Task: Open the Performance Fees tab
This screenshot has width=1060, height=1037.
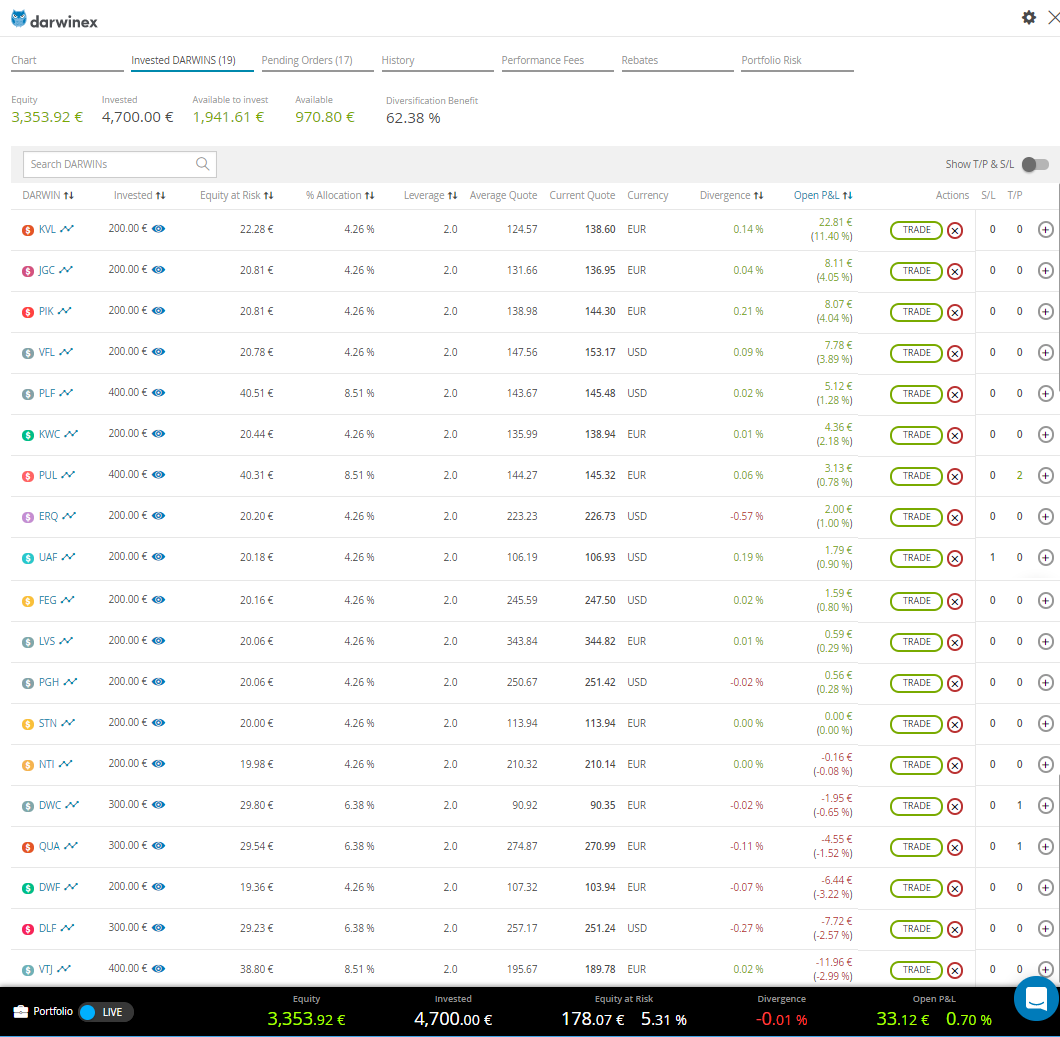Action: (x=557, y=60)
